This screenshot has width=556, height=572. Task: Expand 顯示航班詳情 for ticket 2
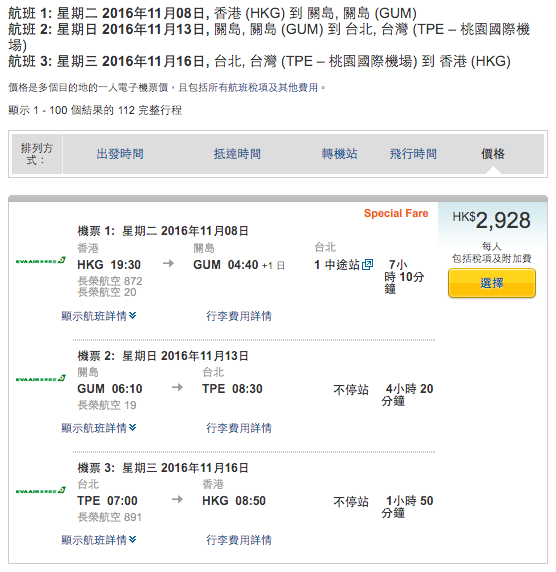[99, 428]
